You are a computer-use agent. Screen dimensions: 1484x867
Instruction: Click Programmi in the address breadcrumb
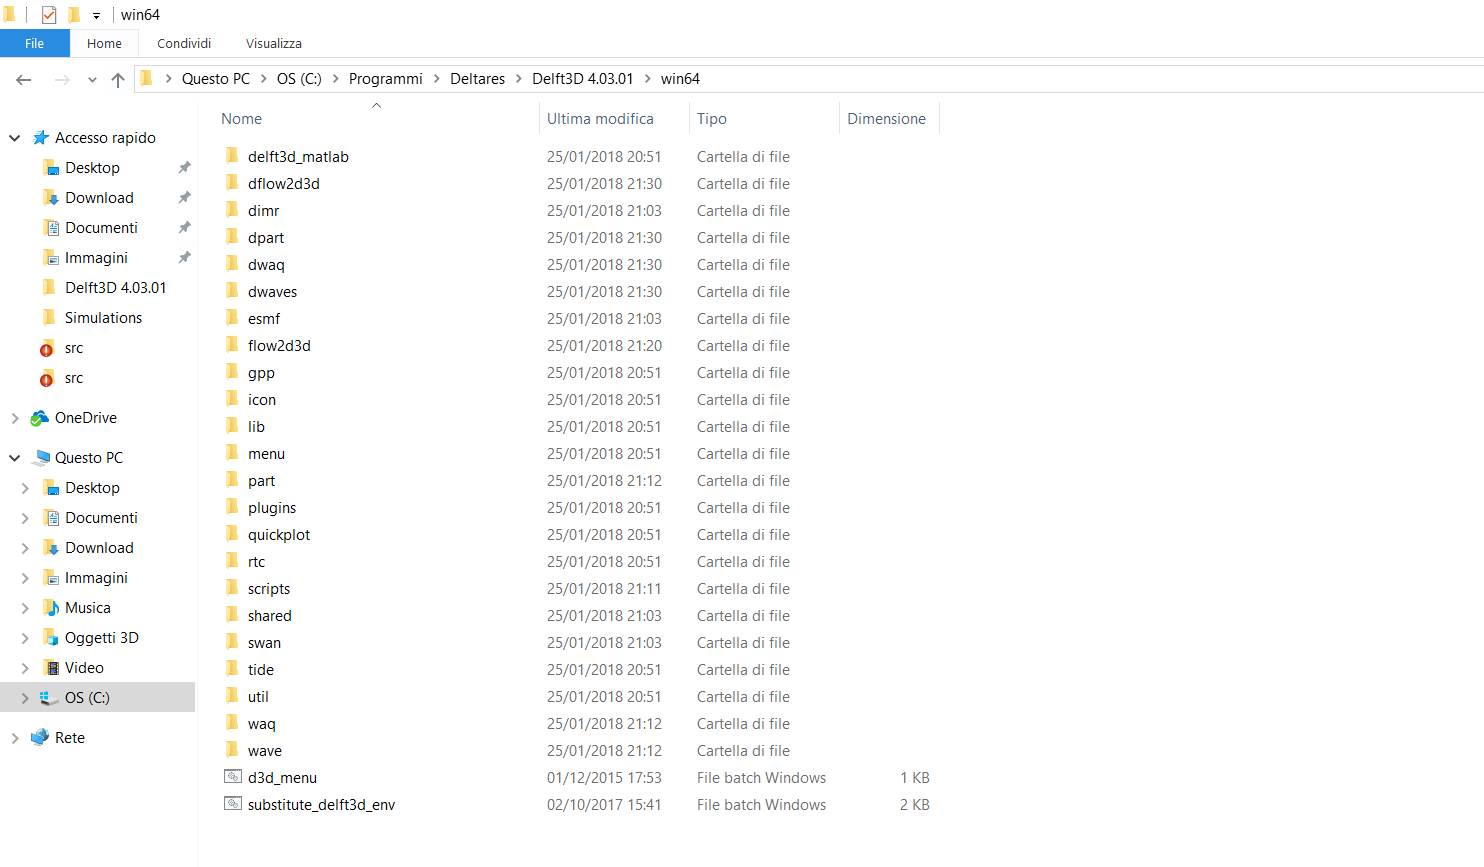pos(386,79)
